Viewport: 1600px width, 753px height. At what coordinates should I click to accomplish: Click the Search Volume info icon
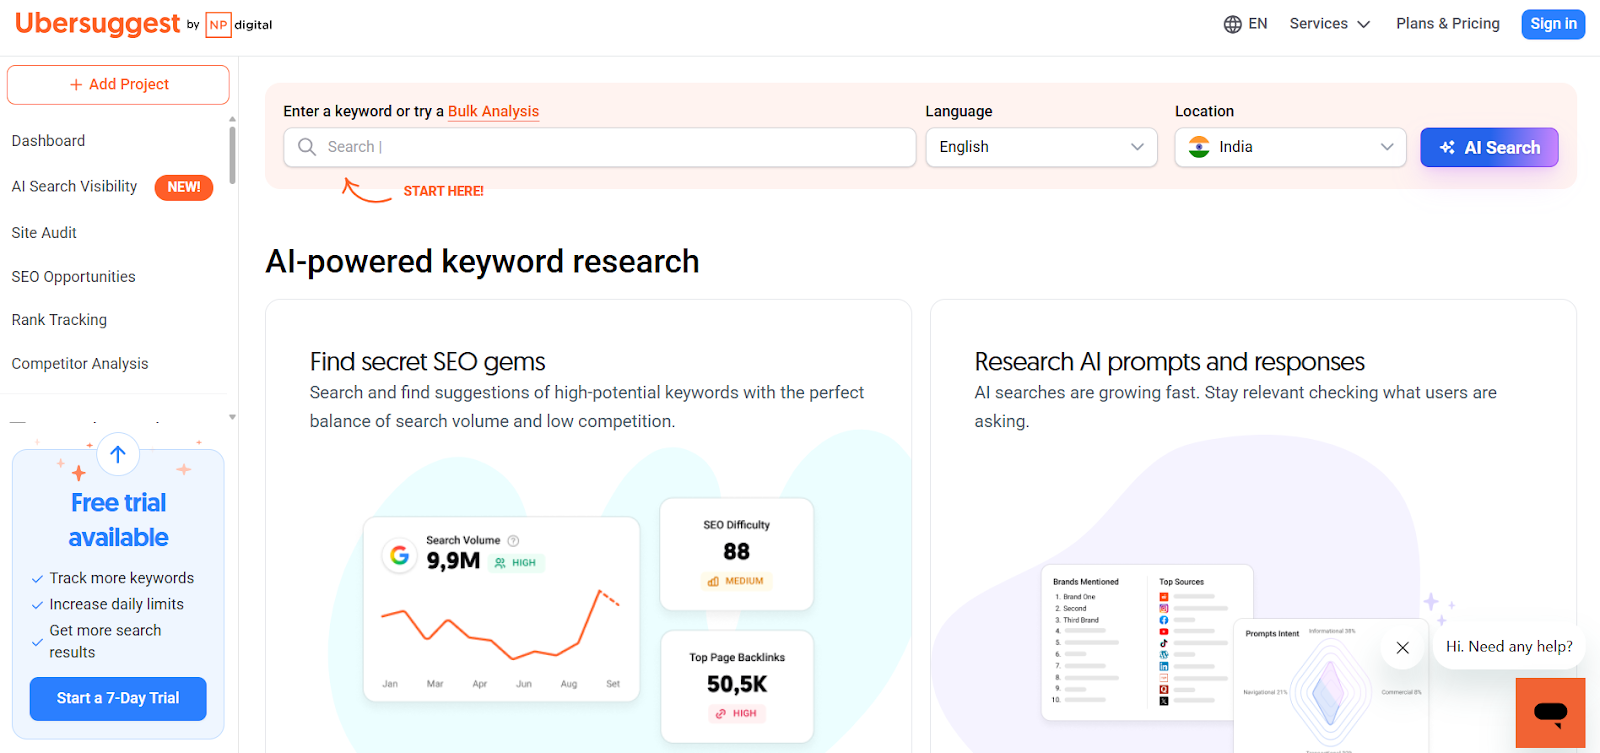coord(513,541)
